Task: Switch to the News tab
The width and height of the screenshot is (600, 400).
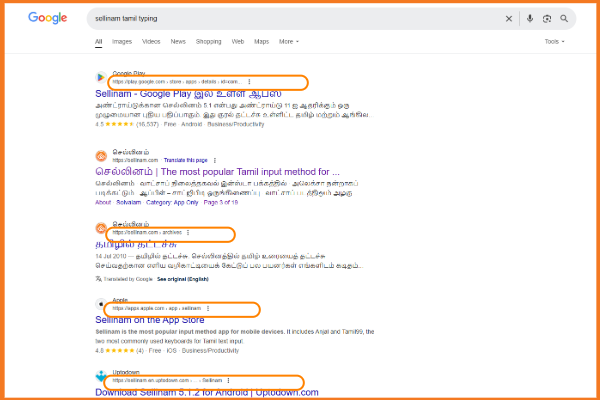Action: click(178, 41)
